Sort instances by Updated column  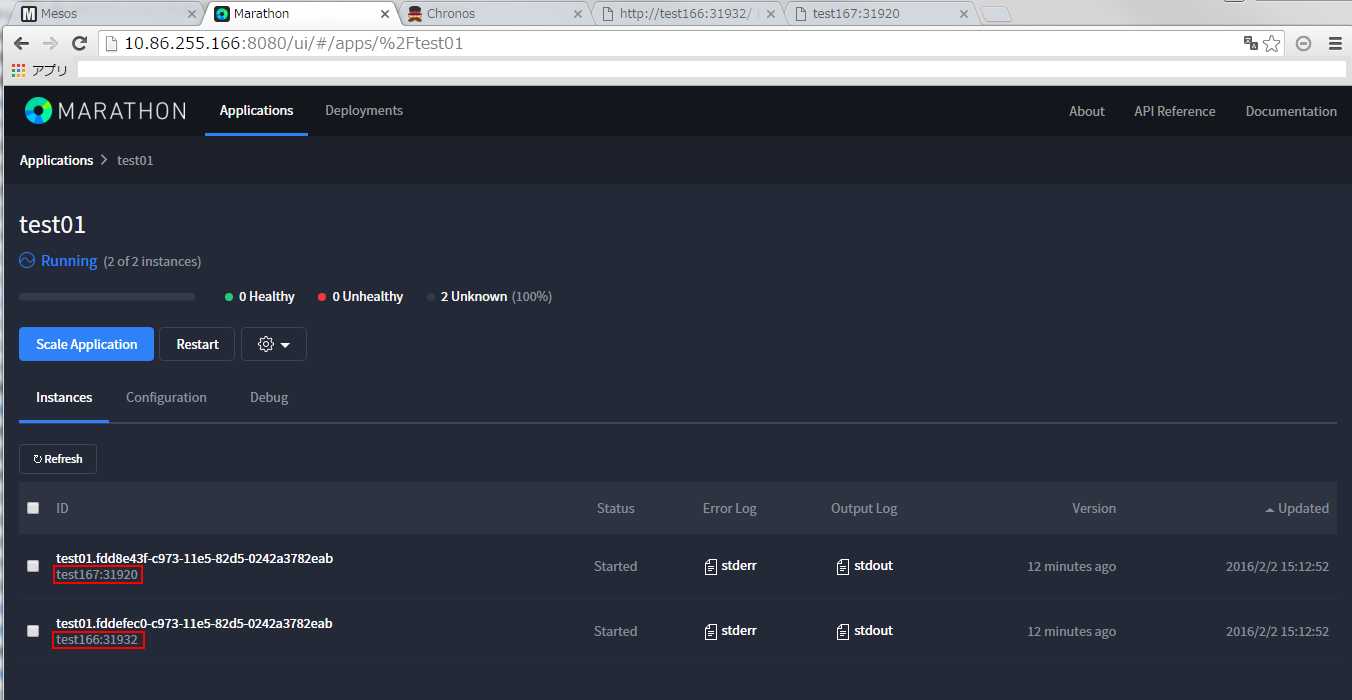click(x=1297, y=508)
